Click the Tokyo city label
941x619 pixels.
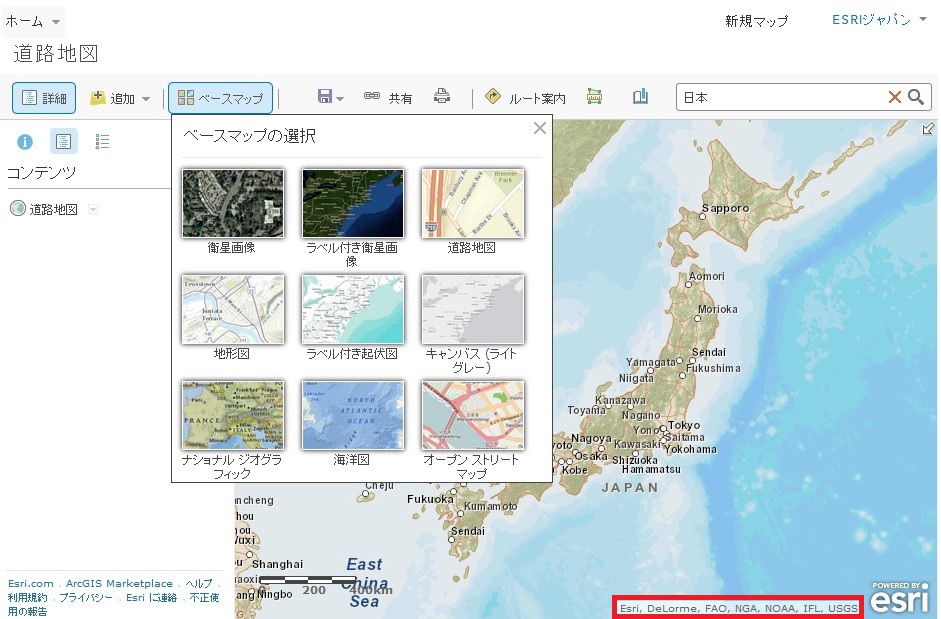coord(684,425)
